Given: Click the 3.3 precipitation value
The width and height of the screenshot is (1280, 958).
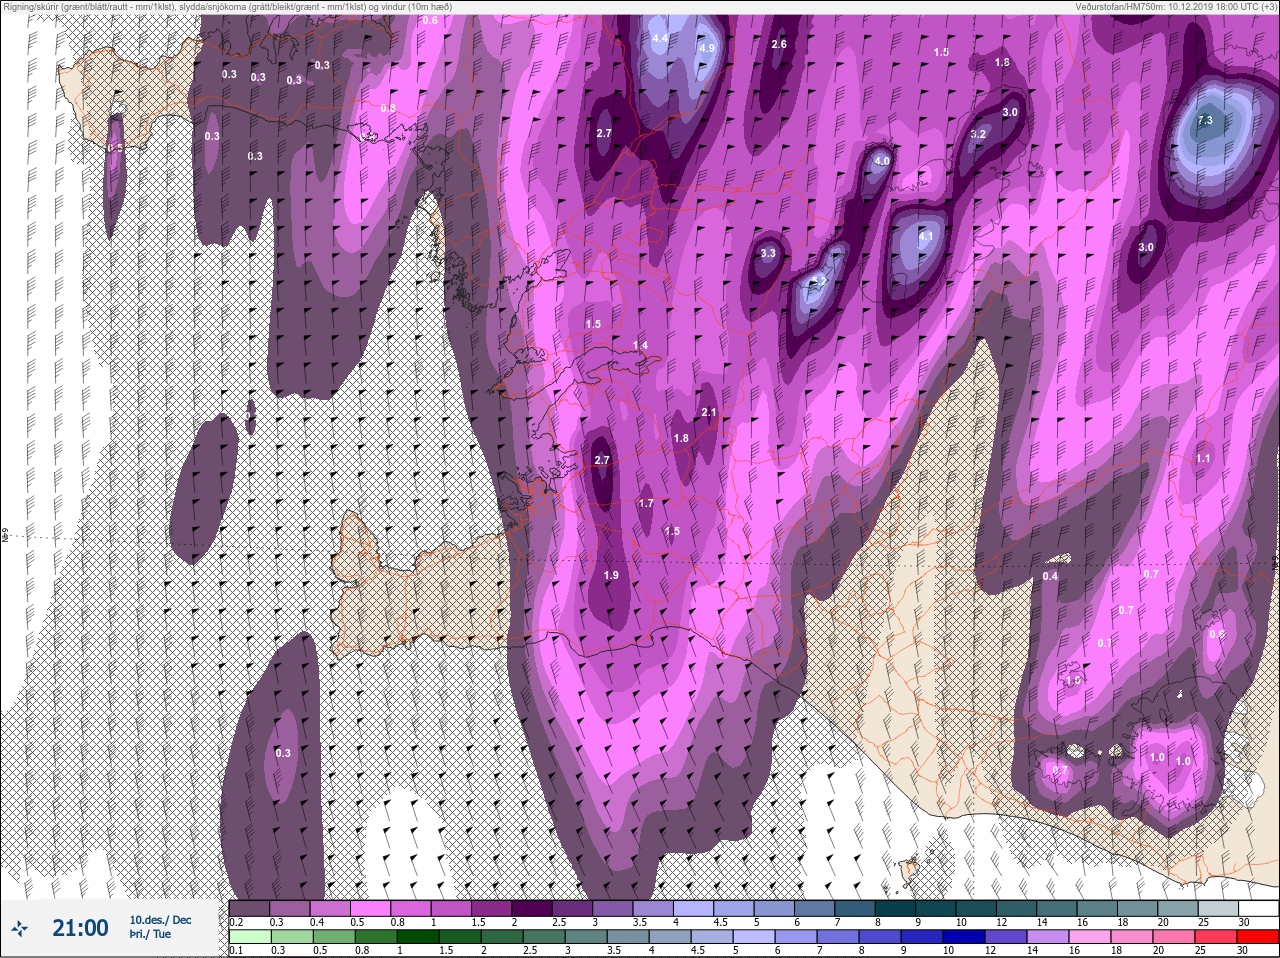Looking at the screenshot, I should (x=768, y=253).
